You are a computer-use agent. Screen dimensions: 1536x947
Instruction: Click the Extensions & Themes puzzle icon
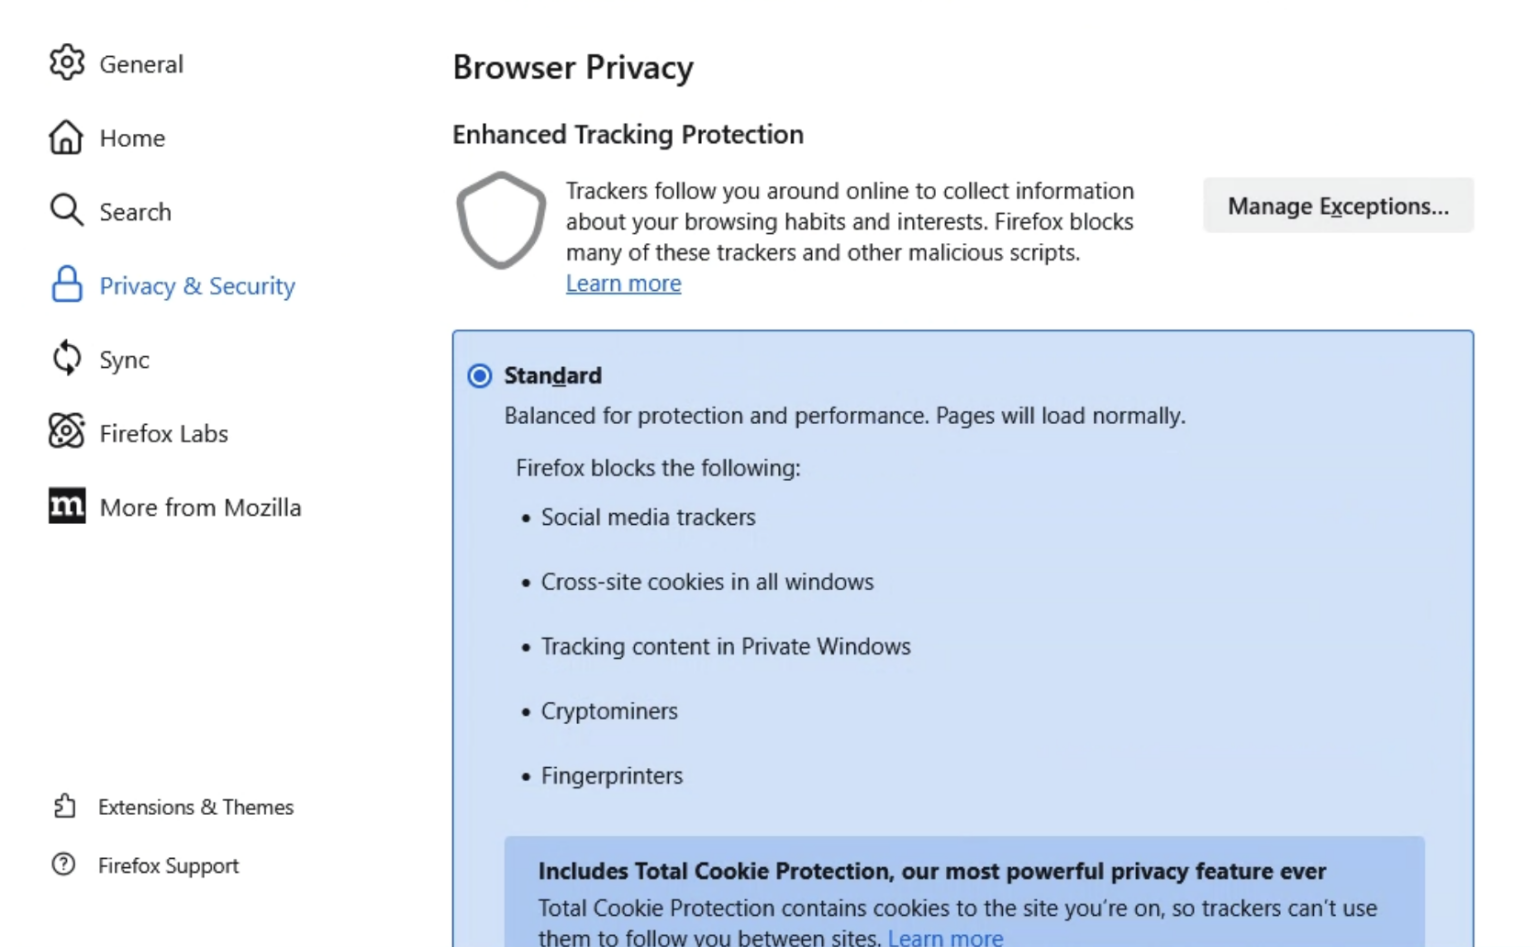[x=66, y=806]
